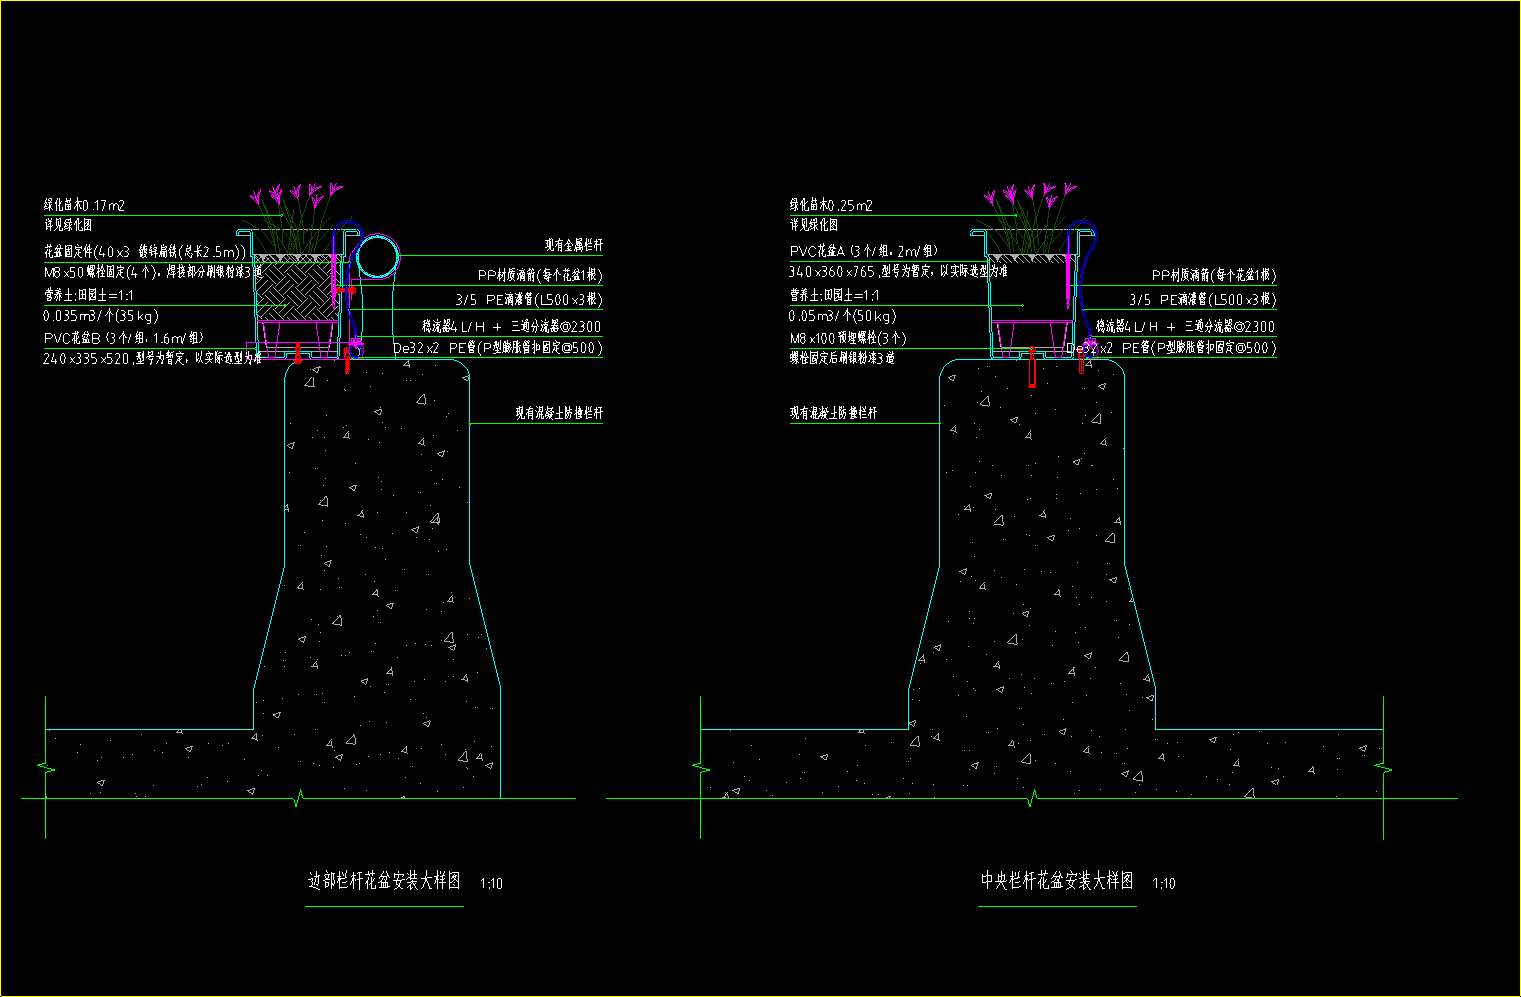
Task: Click the 现有金属栏杆 annotation label
Action: [573, 245]
